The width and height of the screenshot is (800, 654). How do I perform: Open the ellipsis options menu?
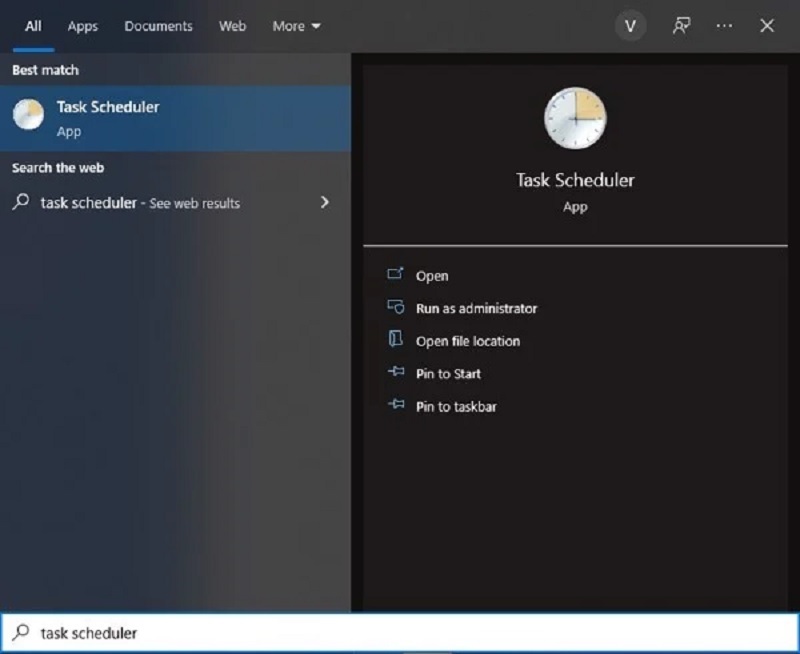(726, 25)
